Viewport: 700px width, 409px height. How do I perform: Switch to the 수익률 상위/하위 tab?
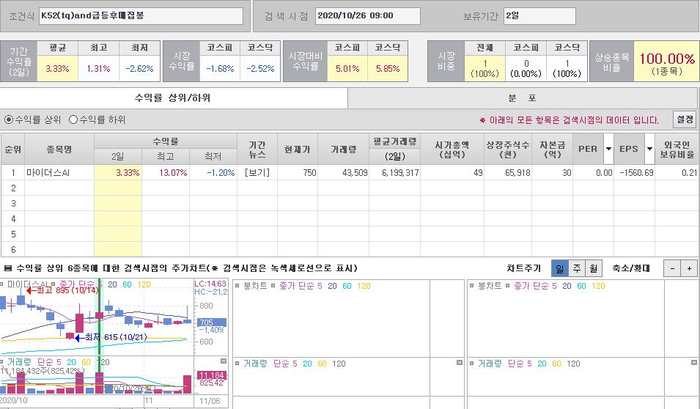coord(173,98)
